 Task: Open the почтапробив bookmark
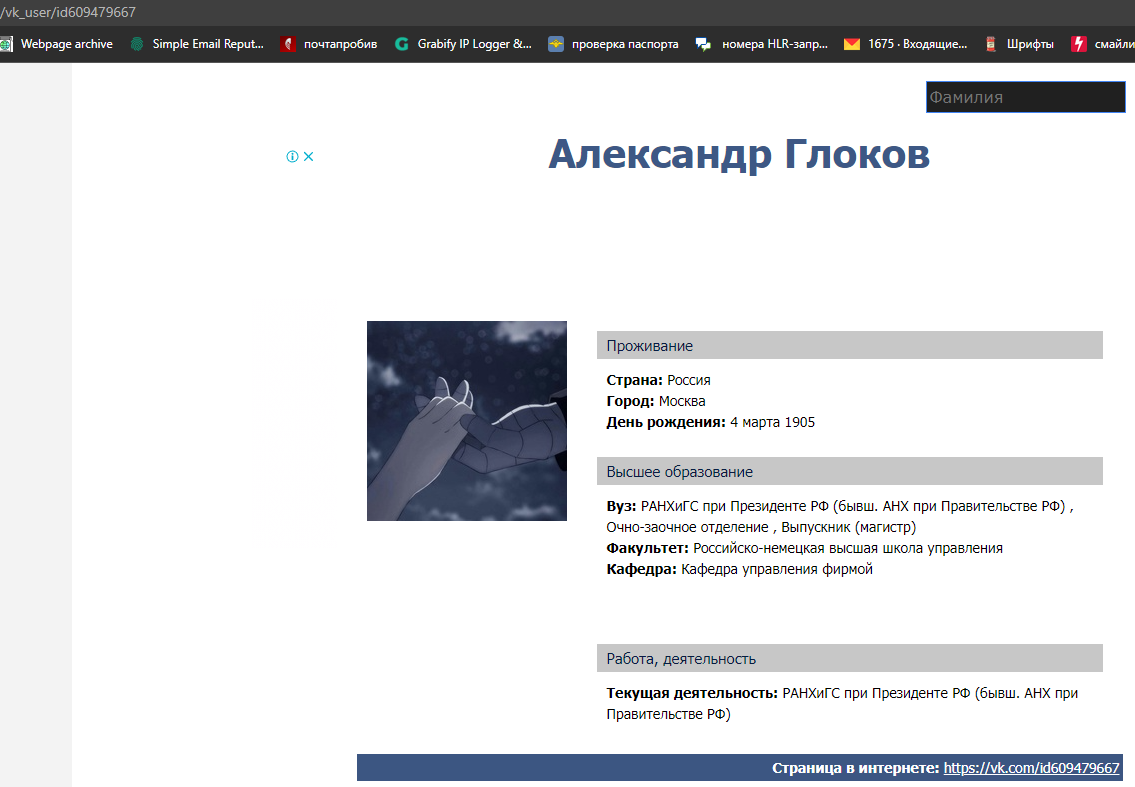pyautogui.click(x=329, y=44)
